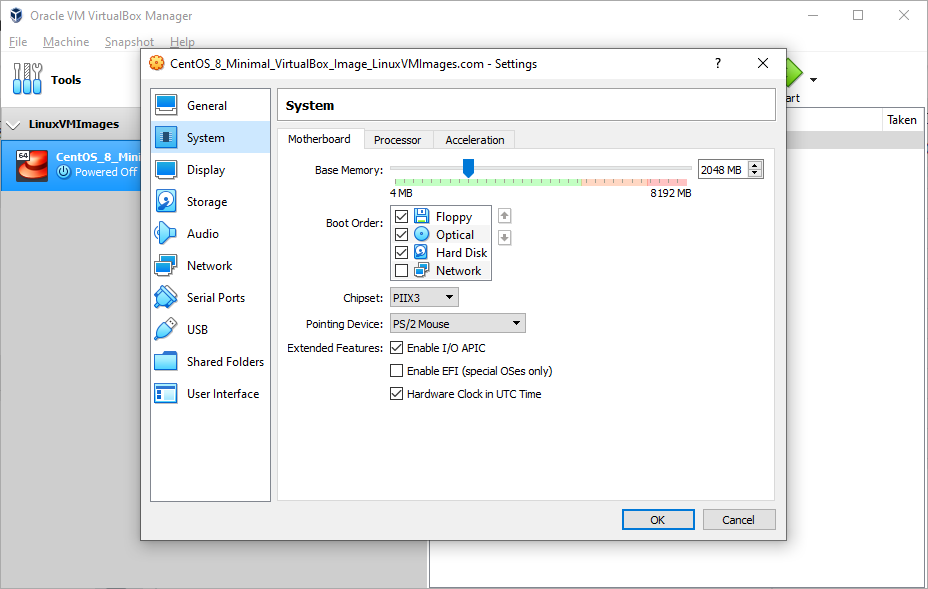Select the Optical disc icon in boot order

(x=421, y=234)
